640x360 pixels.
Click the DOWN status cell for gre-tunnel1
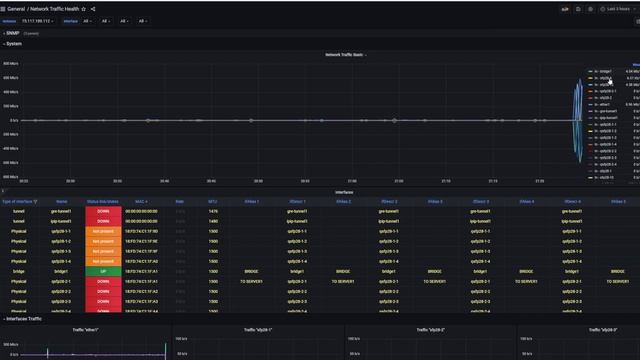pyautogui.click(x=103, y=211)
